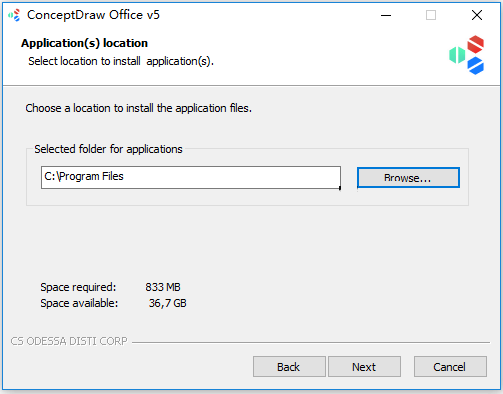
Task: Click the disabled maximize button
Action: tap(431, 15)
